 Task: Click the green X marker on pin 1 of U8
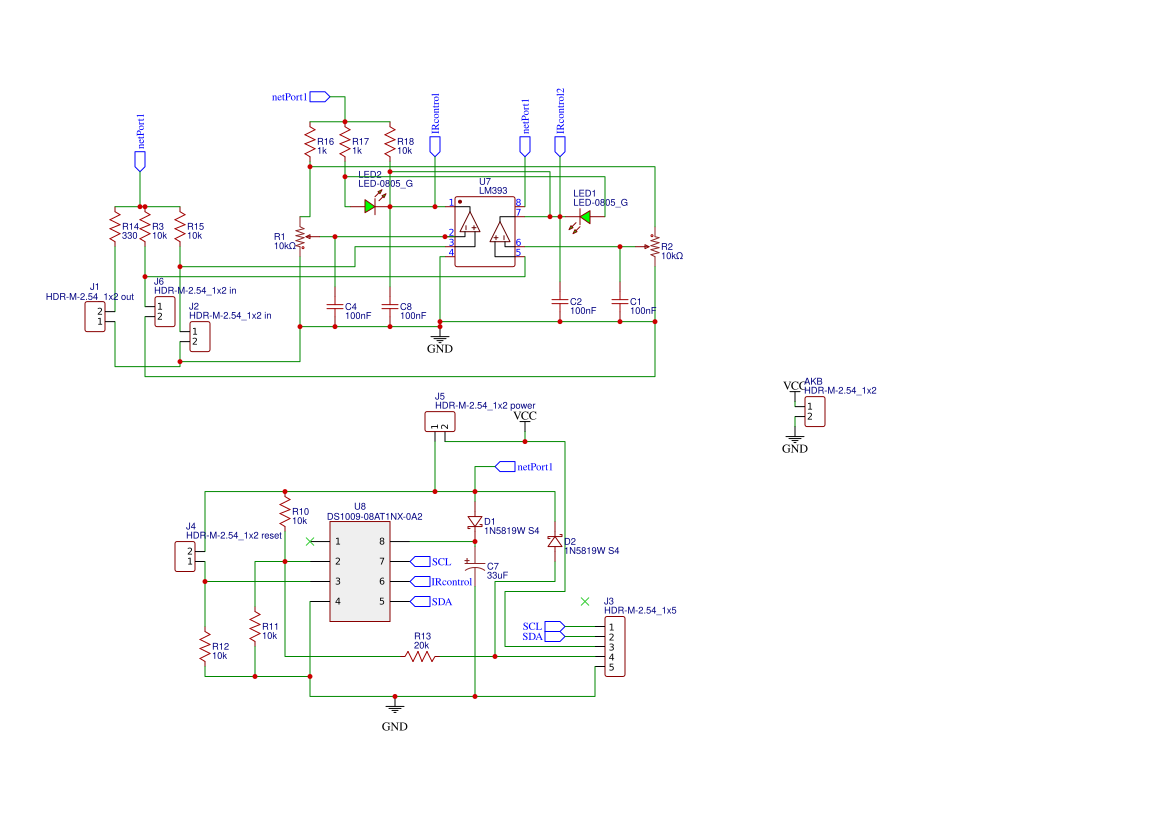pos(310,539)
